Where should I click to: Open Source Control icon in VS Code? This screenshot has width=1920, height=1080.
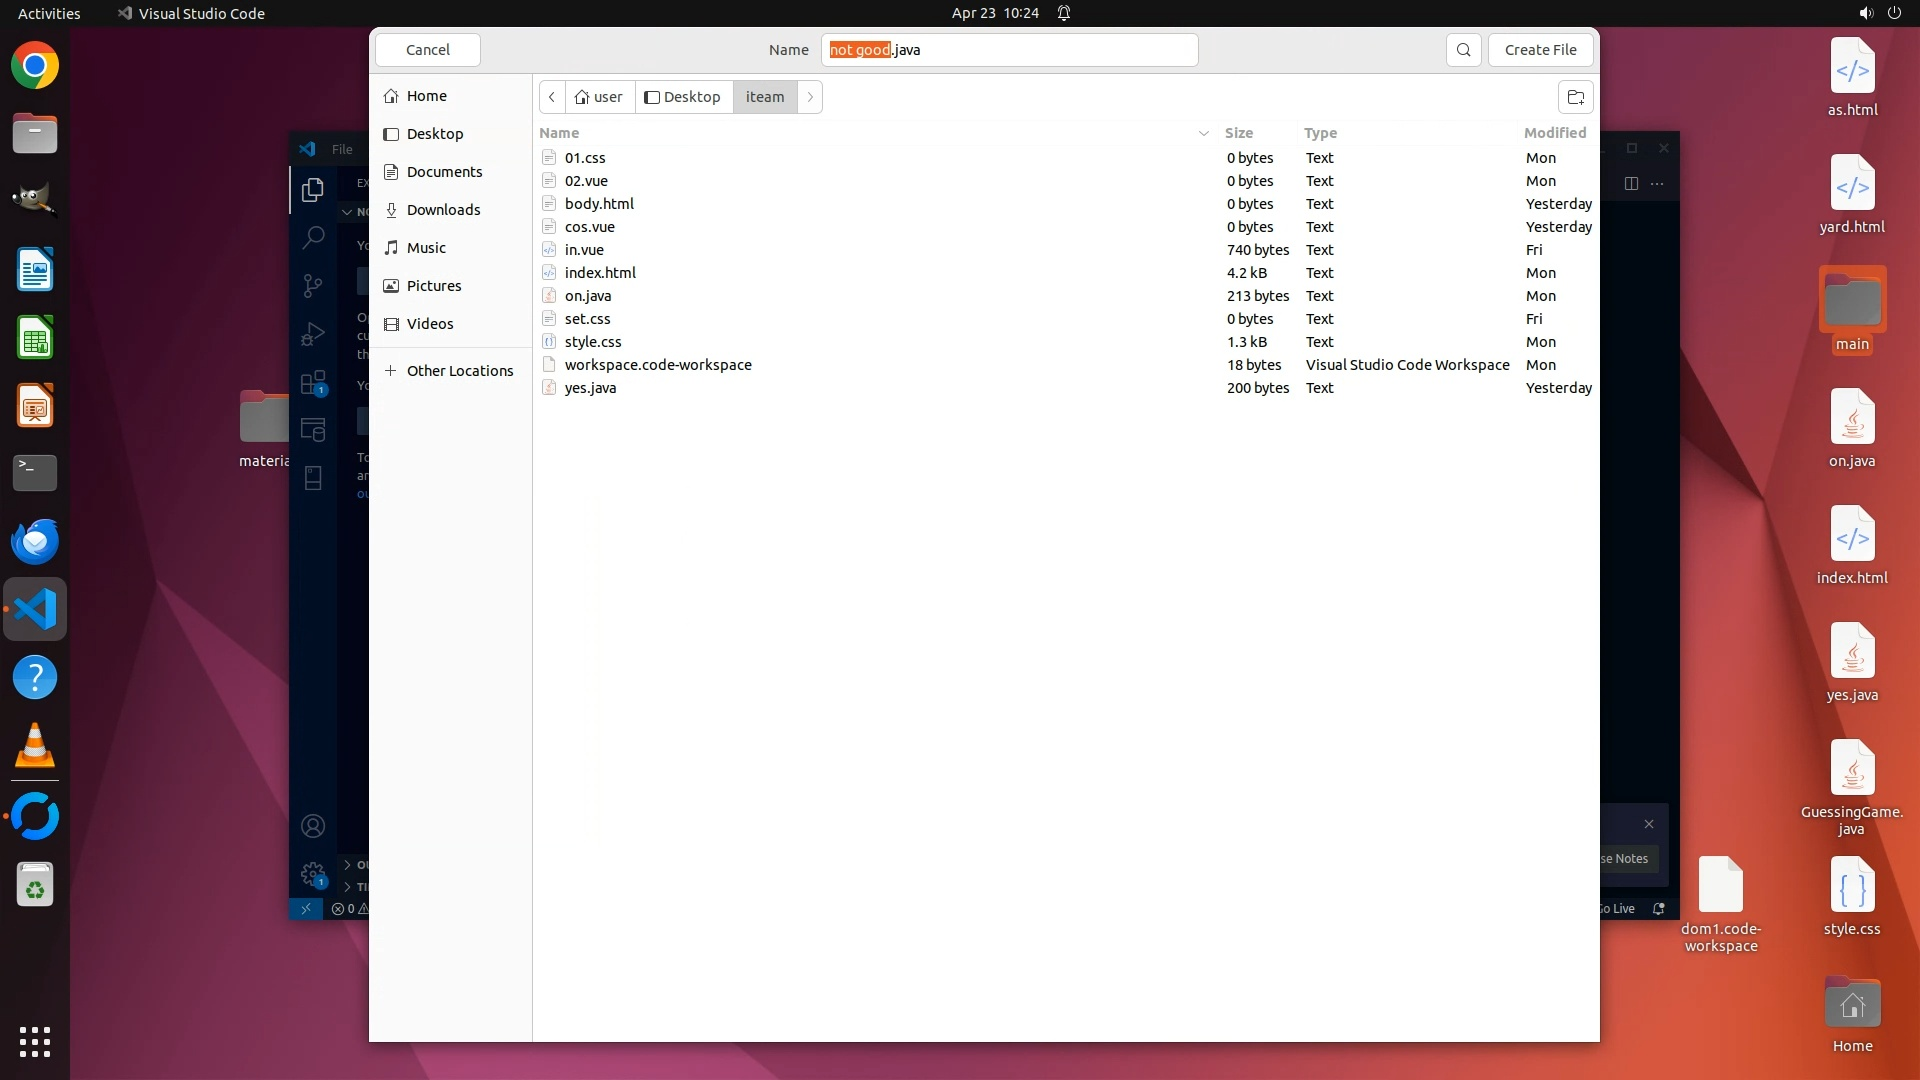313,286
